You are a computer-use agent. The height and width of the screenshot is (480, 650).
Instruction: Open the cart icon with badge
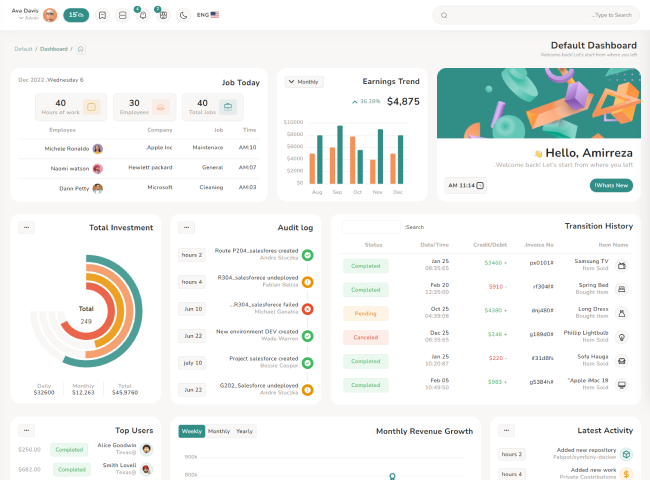coord(163,15)
